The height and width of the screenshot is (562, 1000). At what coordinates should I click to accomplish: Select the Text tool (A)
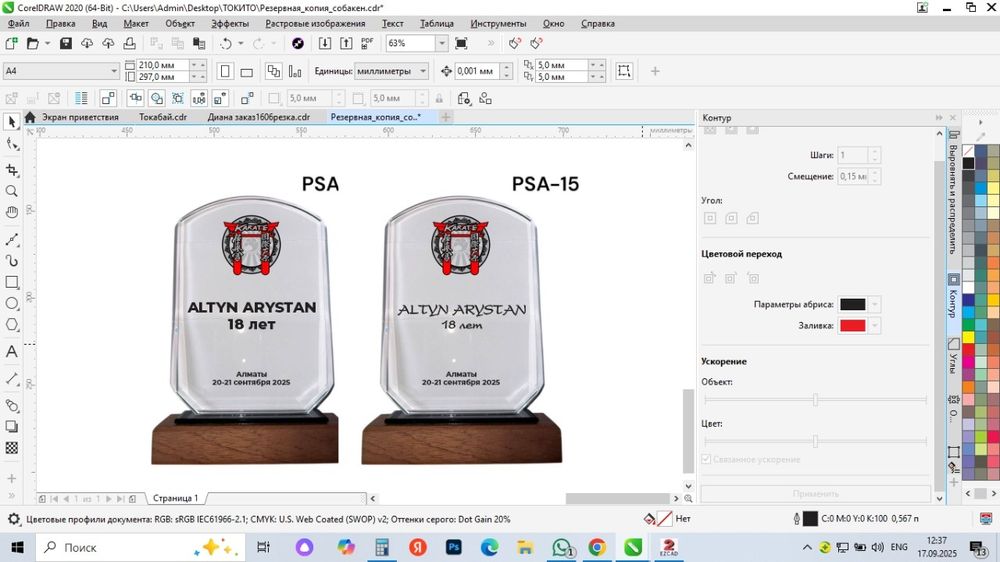click(x=12, y=352)
